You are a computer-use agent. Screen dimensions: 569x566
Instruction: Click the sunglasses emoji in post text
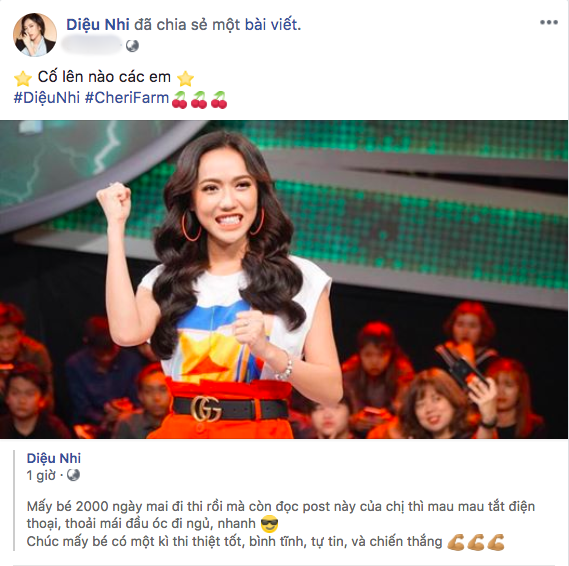coord(270,524)
